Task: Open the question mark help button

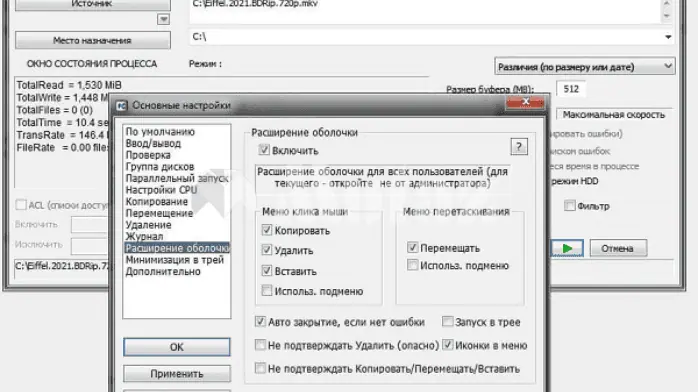Action: click(x=519, y=146)
